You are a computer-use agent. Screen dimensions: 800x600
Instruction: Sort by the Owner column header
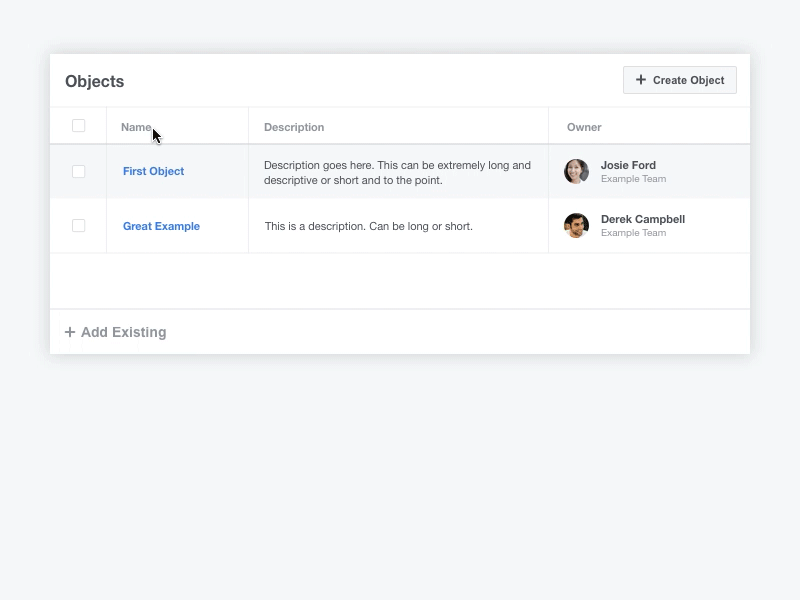(584, 127)
